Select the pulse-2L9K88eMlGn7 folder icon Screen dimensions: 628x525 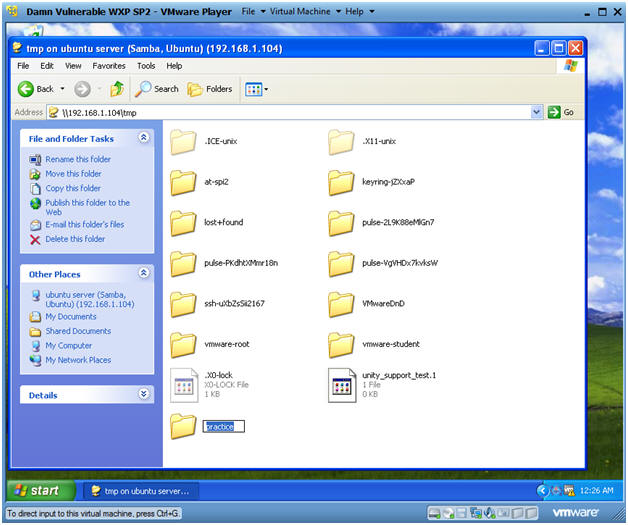click(341, 223)
